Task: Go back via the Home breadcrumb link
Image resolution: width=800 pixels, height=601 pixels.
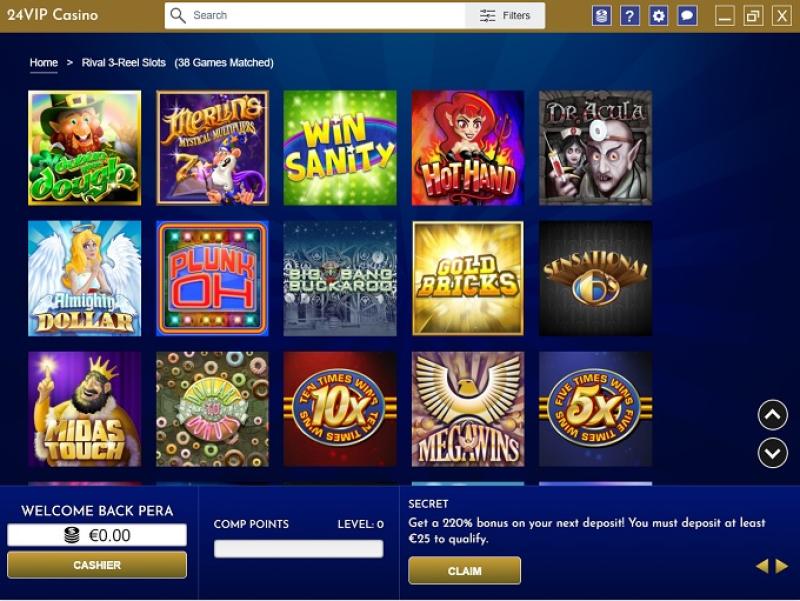Action: [44, 63]
